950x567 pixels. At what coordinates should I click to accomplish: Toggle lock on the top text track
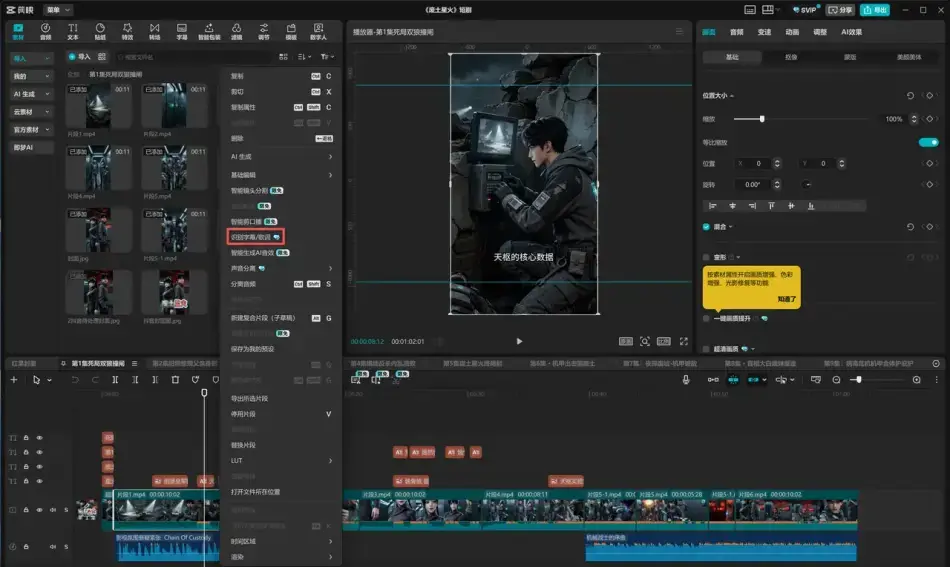coord(26,437)
